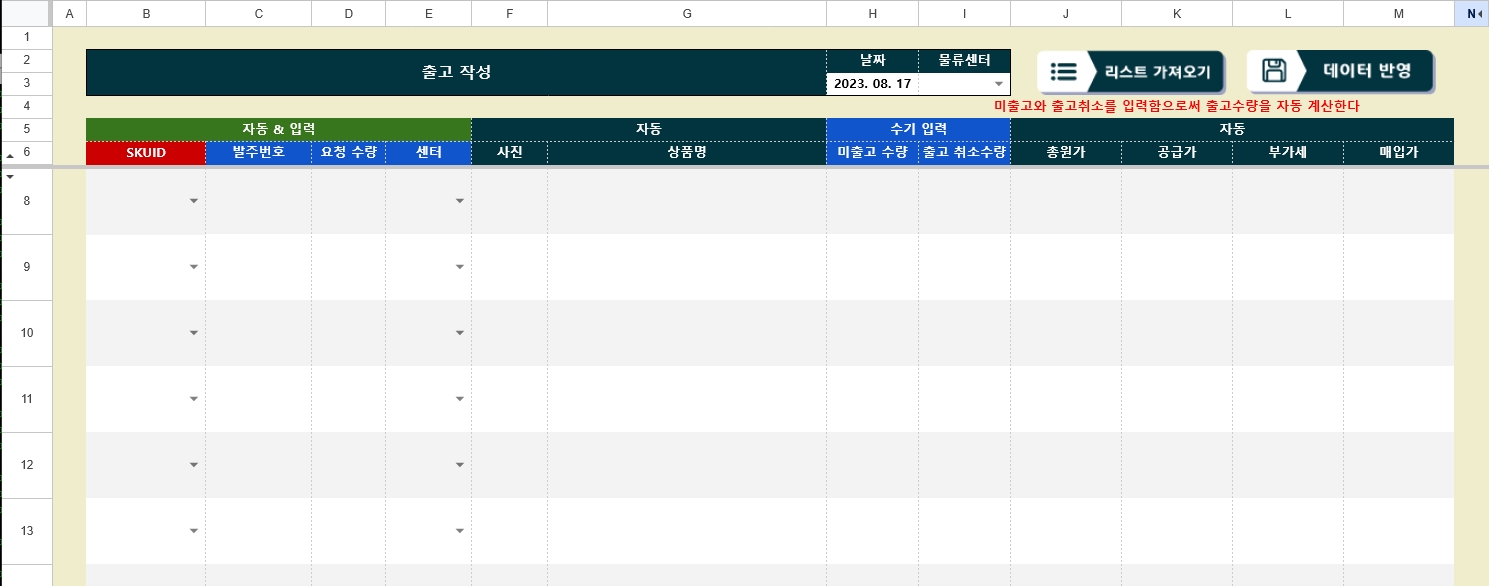The height and width of the screenshot is (586, 1489).
Task: Open the SKUID dropdown in row 11
Action: coord(193,399)
